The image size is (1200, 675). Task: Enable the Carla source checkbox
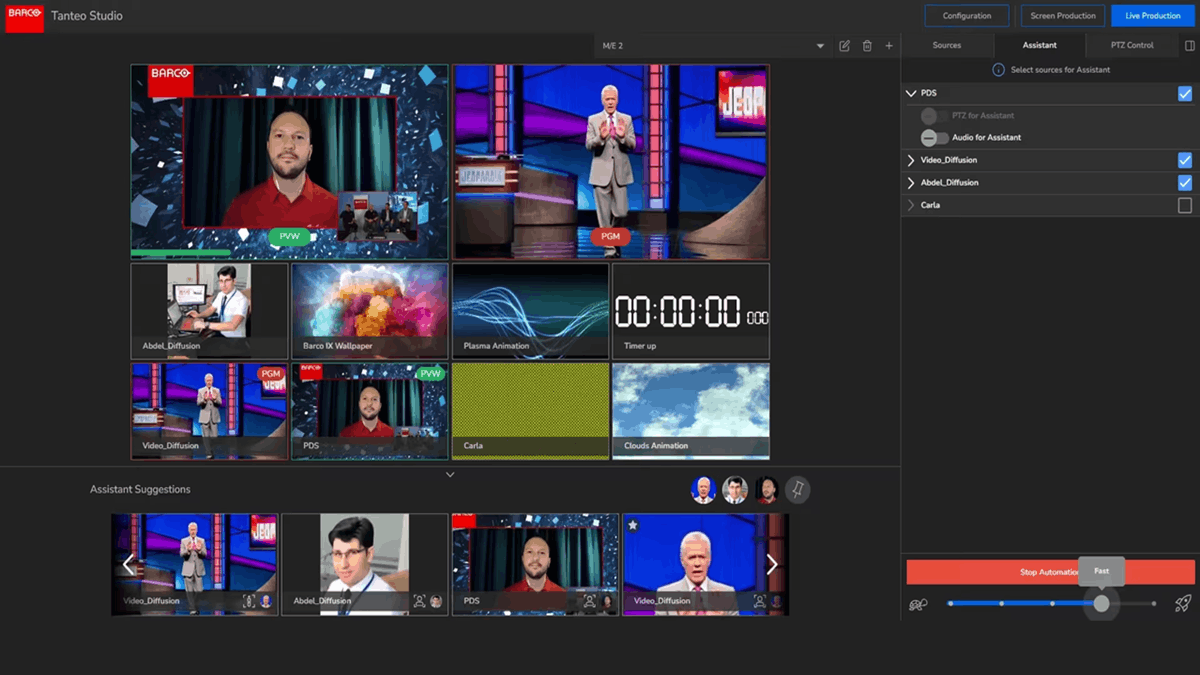[1184, 204]
